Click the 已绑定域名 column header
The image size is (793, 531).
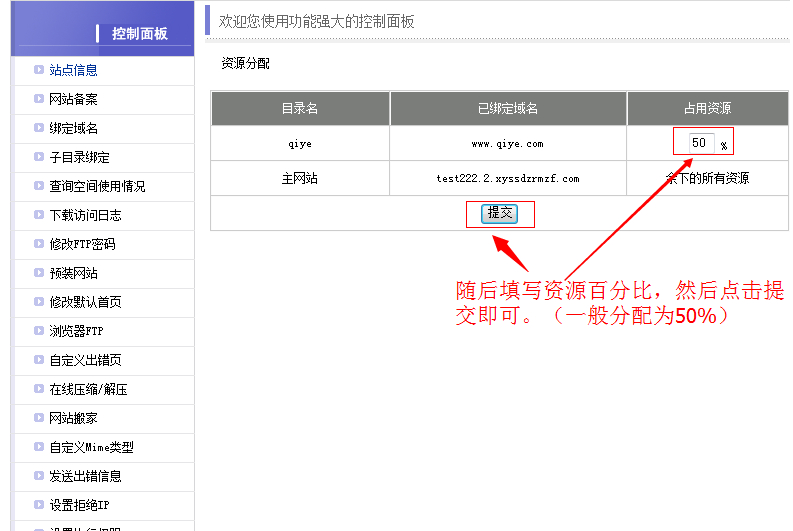click(508, 108)
